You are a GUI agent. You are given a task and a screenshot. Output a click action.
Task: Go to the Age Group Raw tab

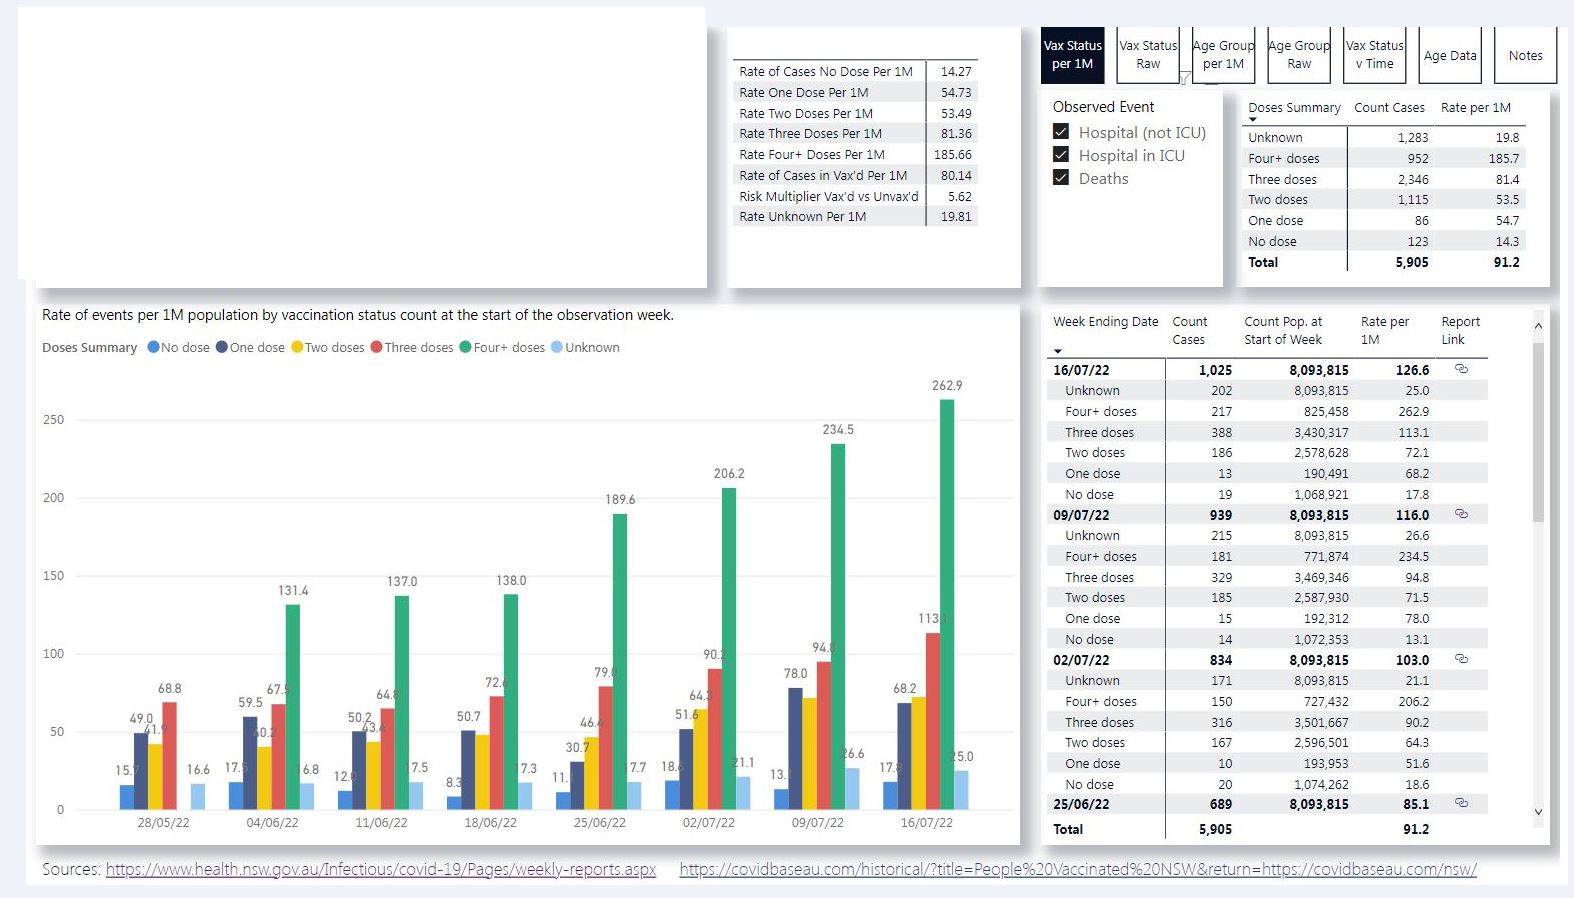tap(1299, 55)
